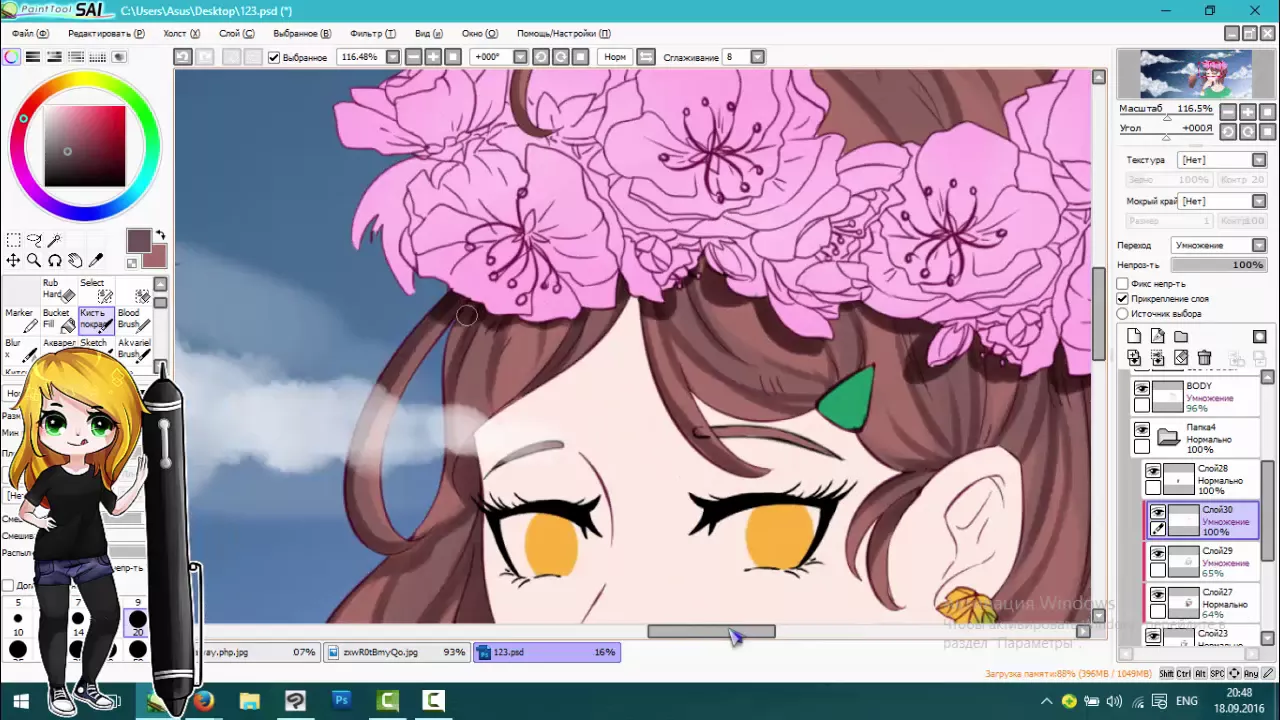Toggle the Выбранное checkbox
The width and height of the screenshot is (1280, 720).
click(x=274, y=58)
